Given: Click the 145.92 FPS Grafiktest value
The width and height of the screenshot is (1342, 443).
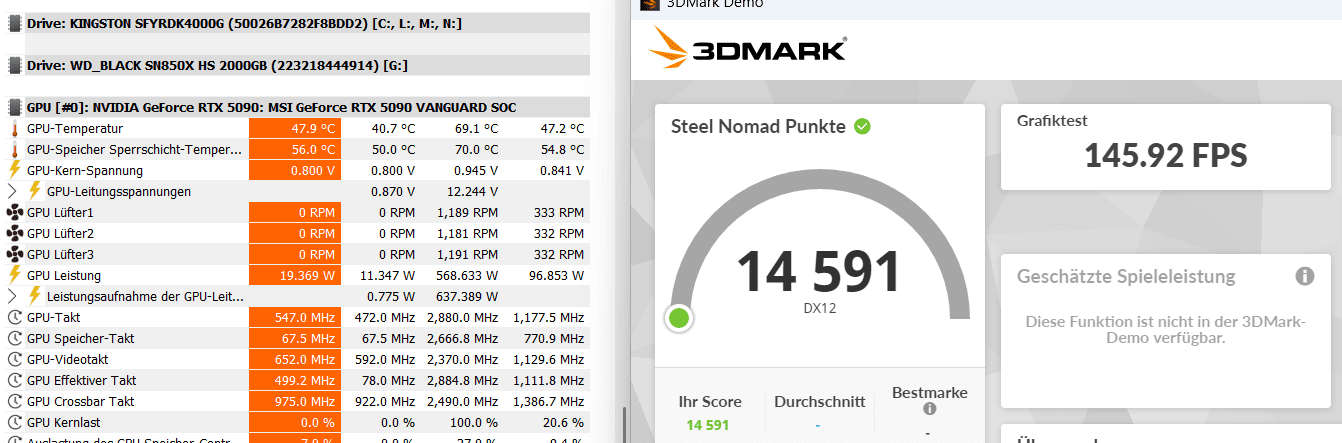Looking at the screenshot, I should pyautogui.click(x=1165, y=155).
